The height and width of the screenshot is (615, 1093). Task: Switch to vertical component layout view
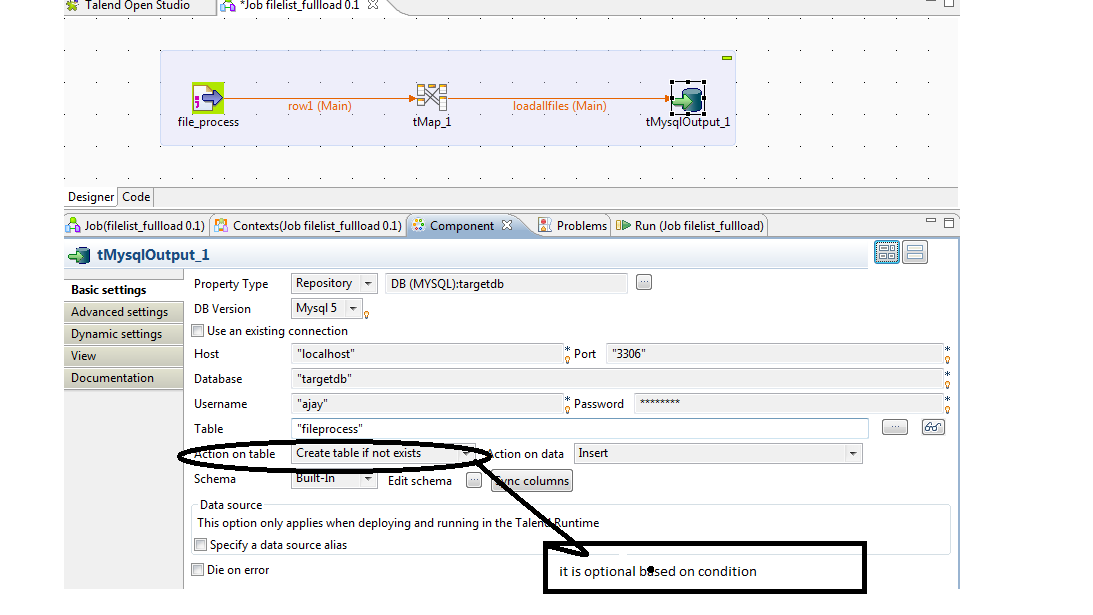coord(913,252)
